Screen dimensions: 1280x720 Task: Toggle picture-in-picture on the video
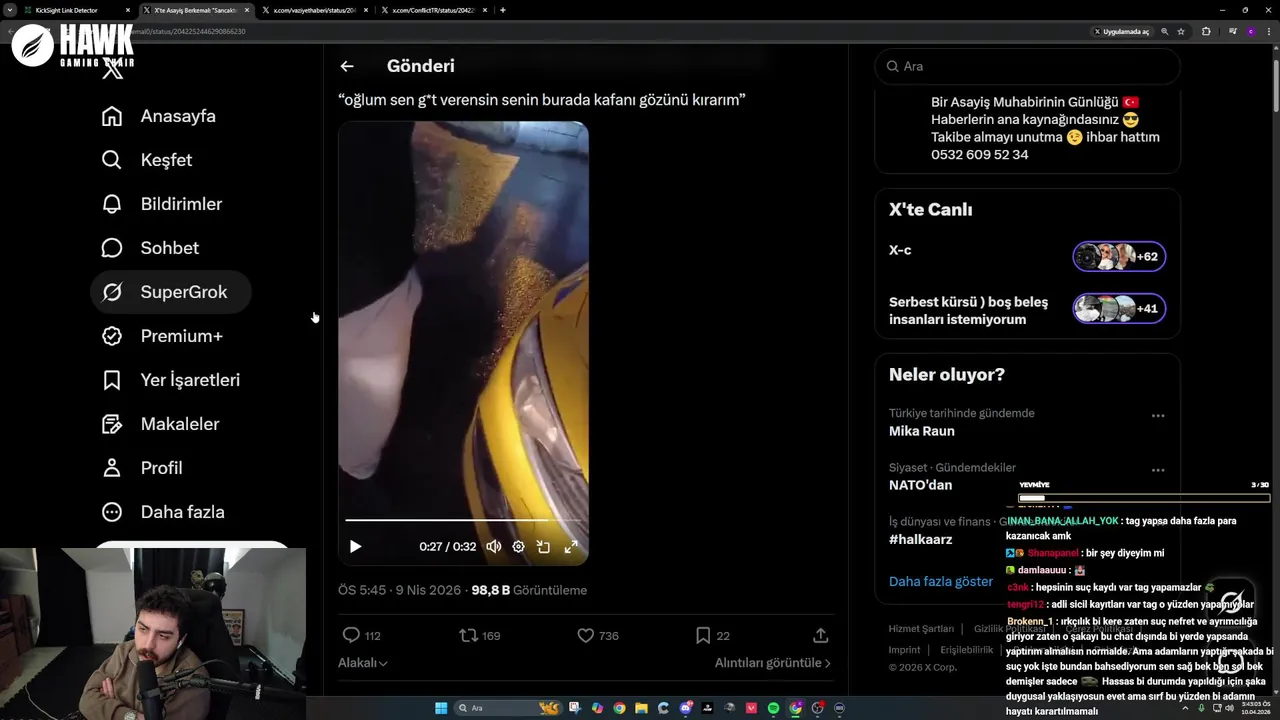coord(543,546)
